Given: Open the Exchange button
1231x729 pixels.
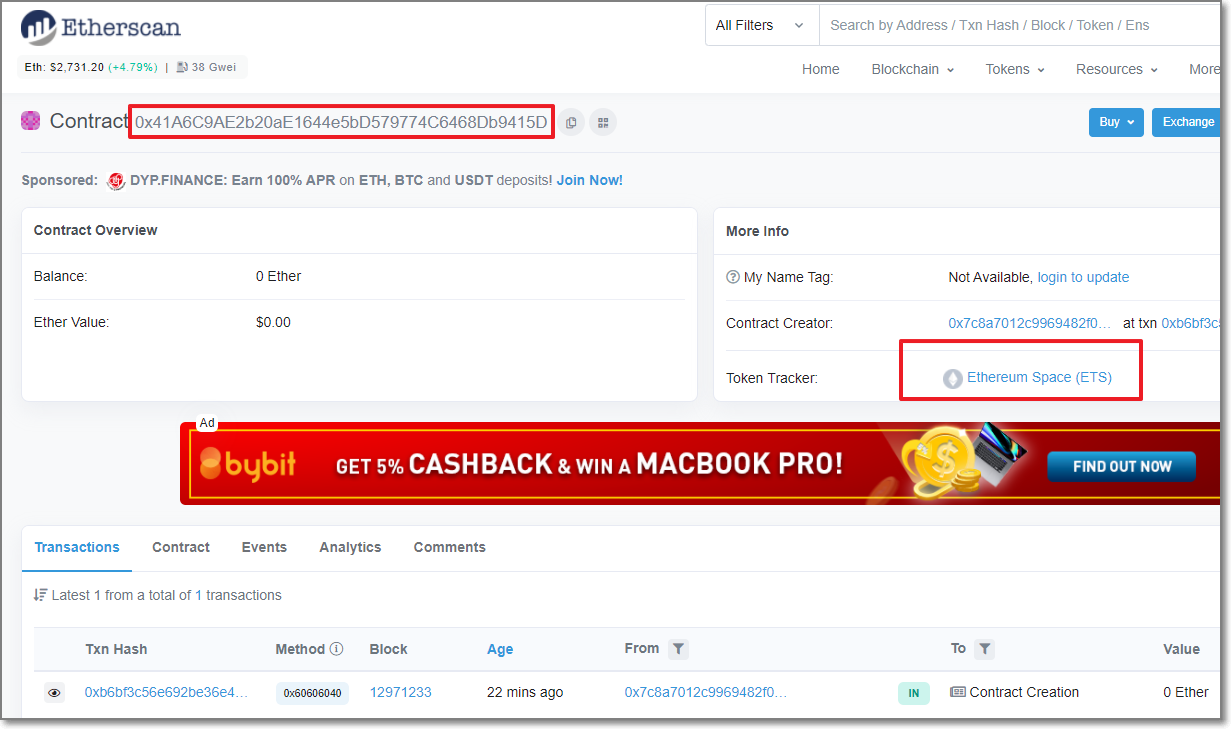Looking at the screenshot, I should [x=1188, y=122].
